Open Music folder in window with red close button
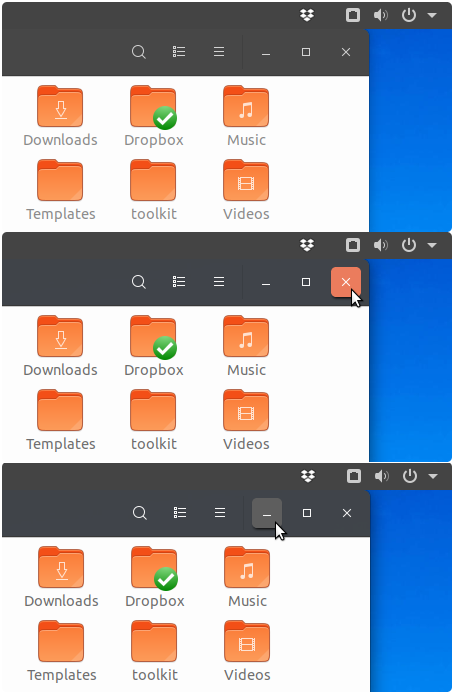452x692 pixels. click(246, 337)
